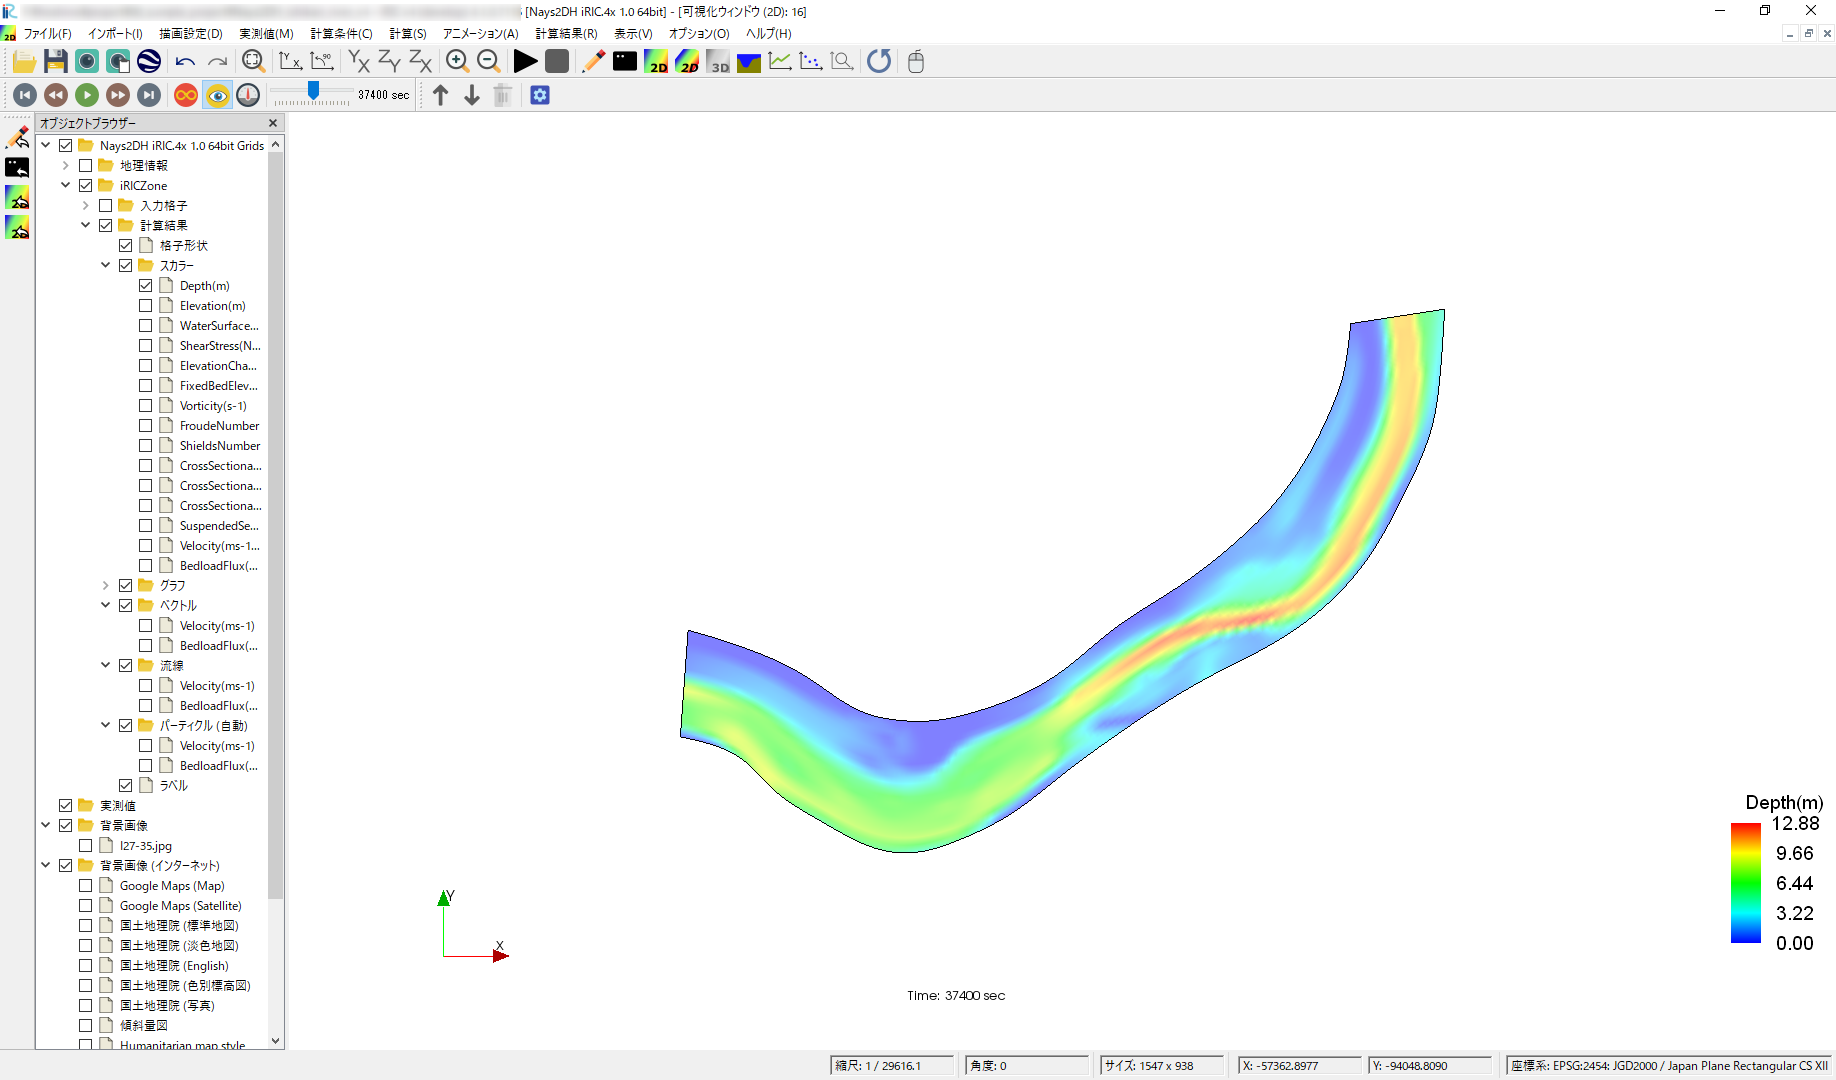Expand the グラフ folder
Viewport: 1836px width, 1080px height.
[x=106, y=586]
